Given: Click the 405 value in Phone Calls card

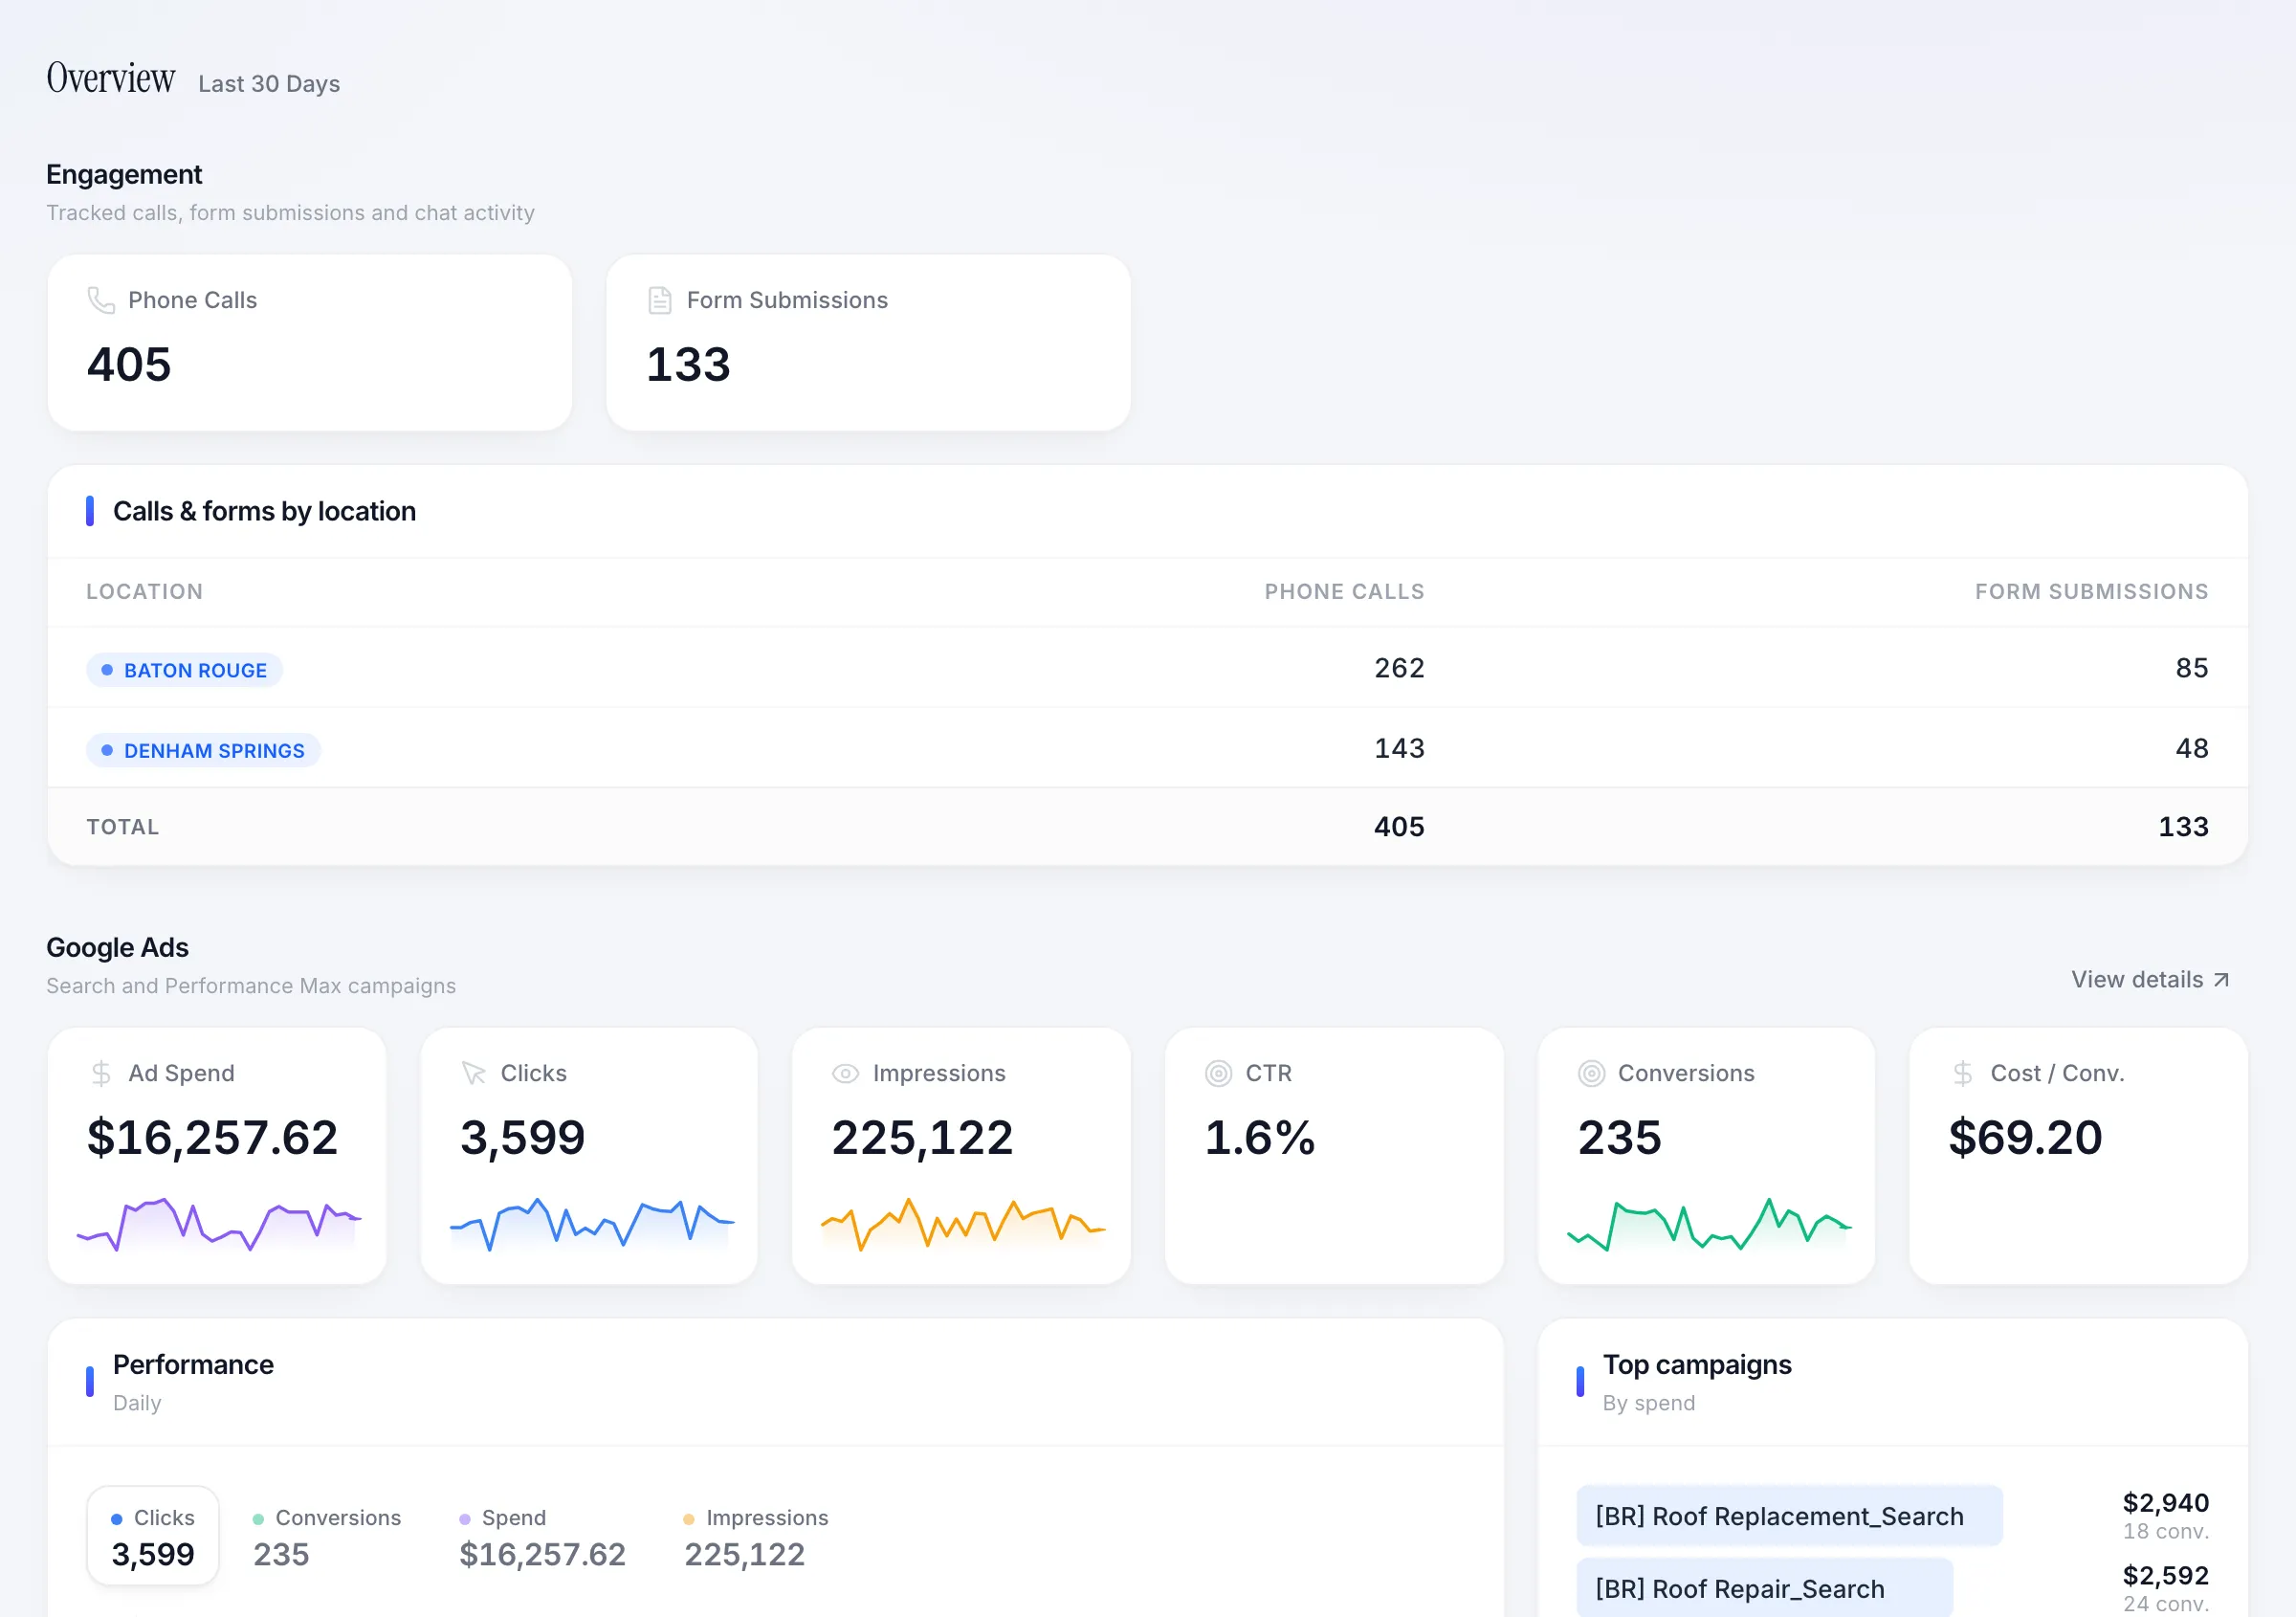Looking at the screenshot, I should pos(129,364).
